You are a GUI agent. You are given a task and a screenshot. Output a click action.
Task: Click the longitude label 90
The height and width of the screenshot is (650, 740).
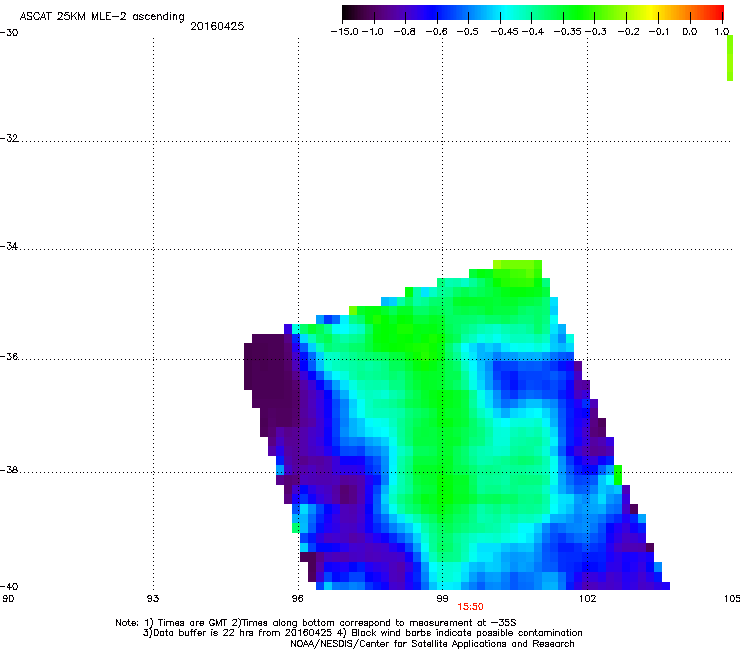coord(8,599)
